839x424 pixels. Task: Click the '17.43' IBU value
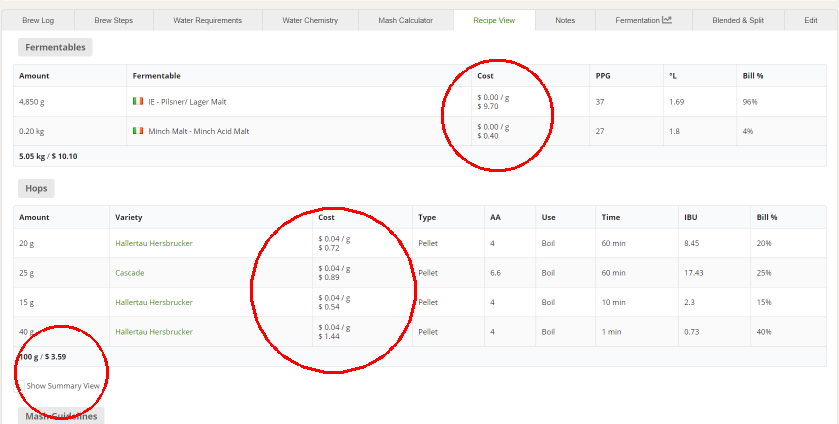[693, 272]
